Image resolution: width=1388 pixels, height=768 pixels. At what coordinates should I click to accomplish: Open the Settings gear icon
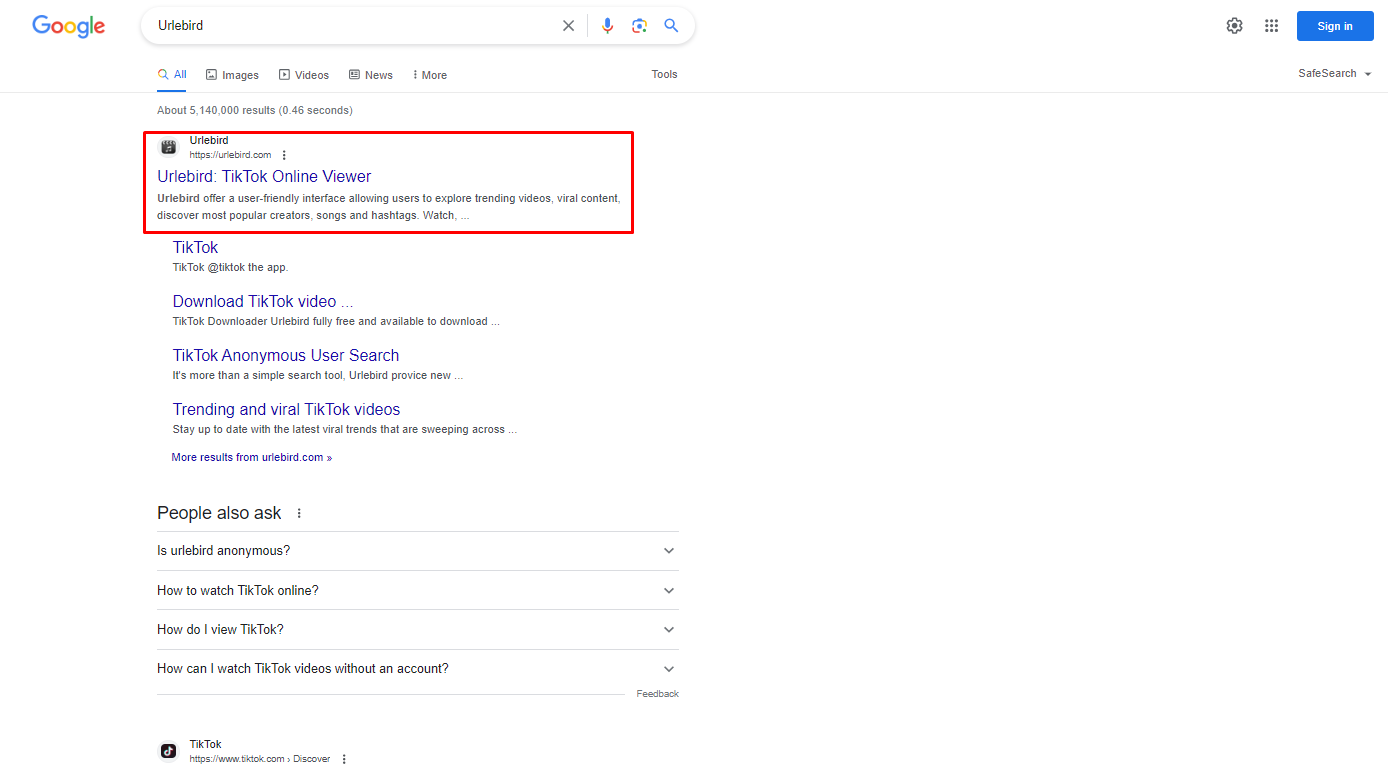1234,26
